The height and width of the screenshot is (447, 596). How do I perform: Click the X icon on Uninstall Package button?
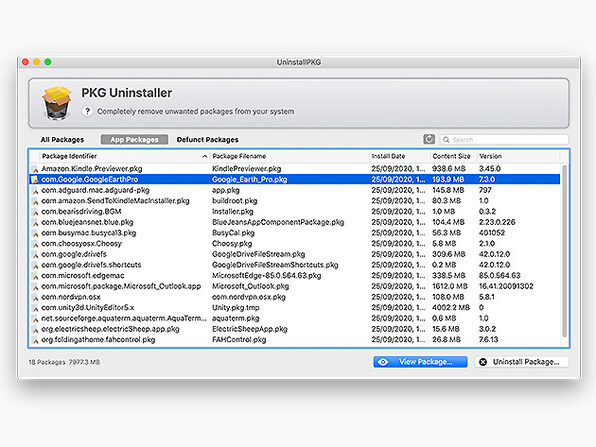pos(483,362)
